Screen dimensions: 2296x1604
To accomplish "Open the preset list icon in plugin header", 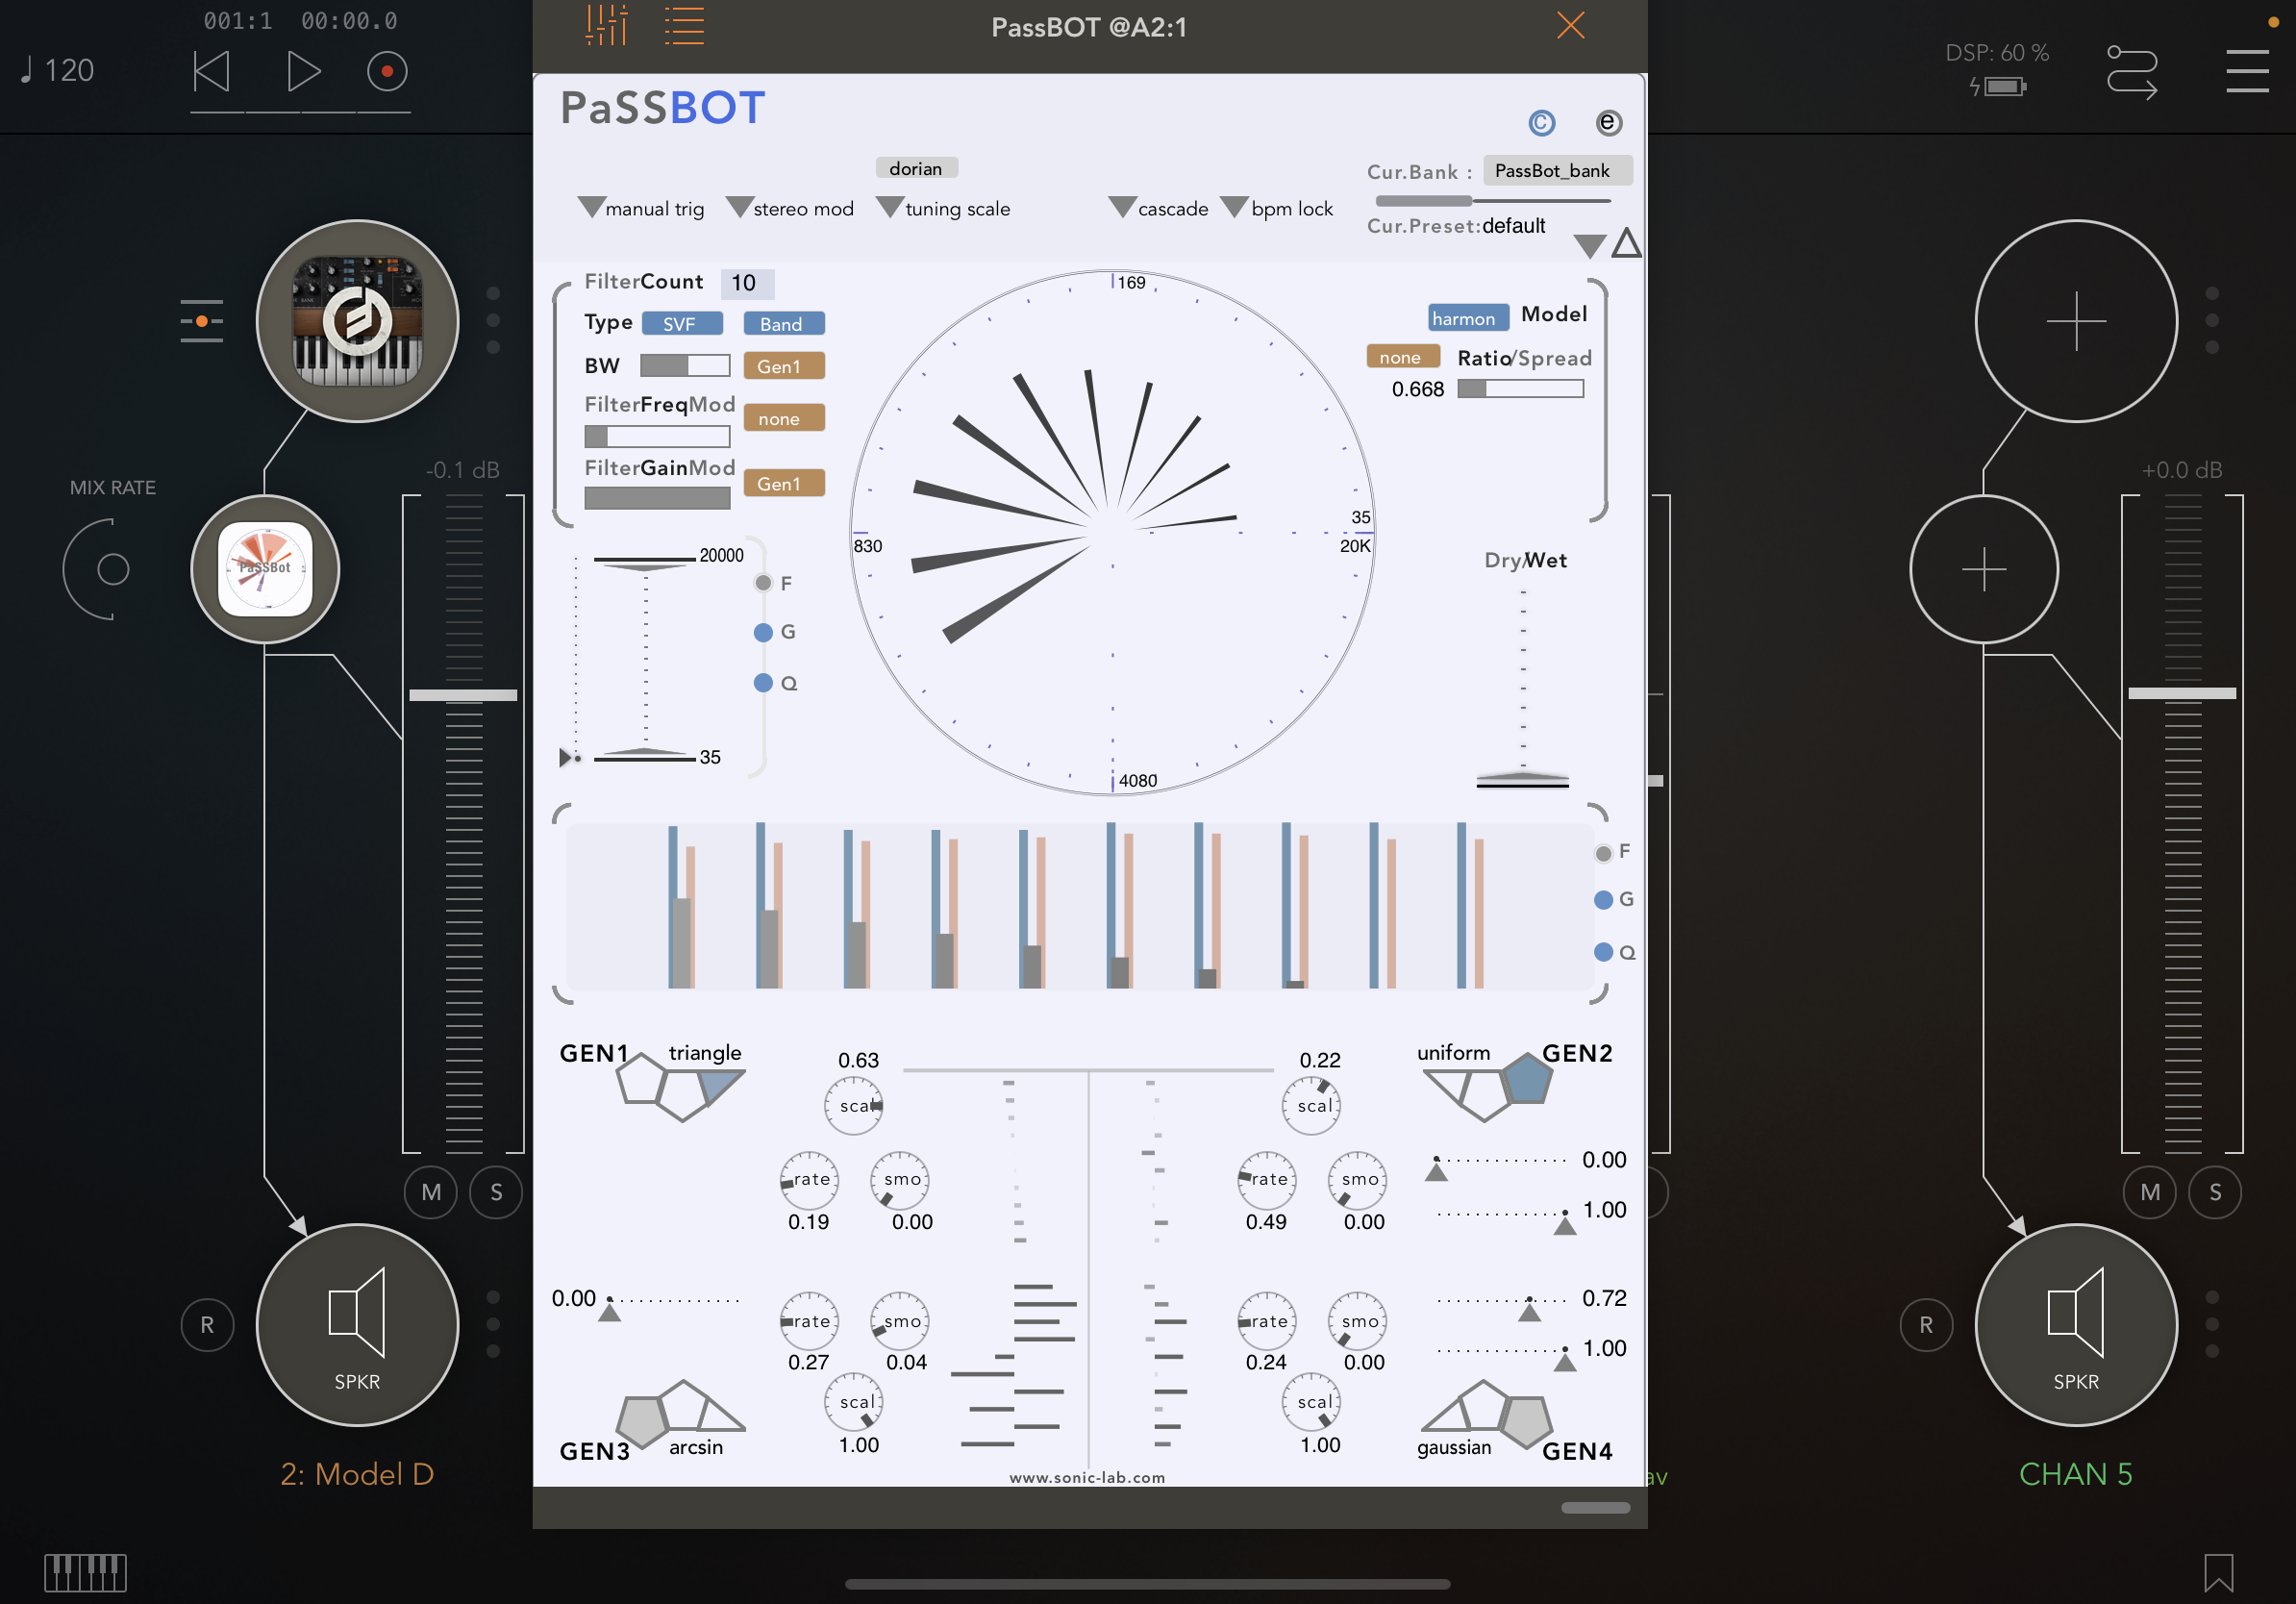I will point(685,25).
